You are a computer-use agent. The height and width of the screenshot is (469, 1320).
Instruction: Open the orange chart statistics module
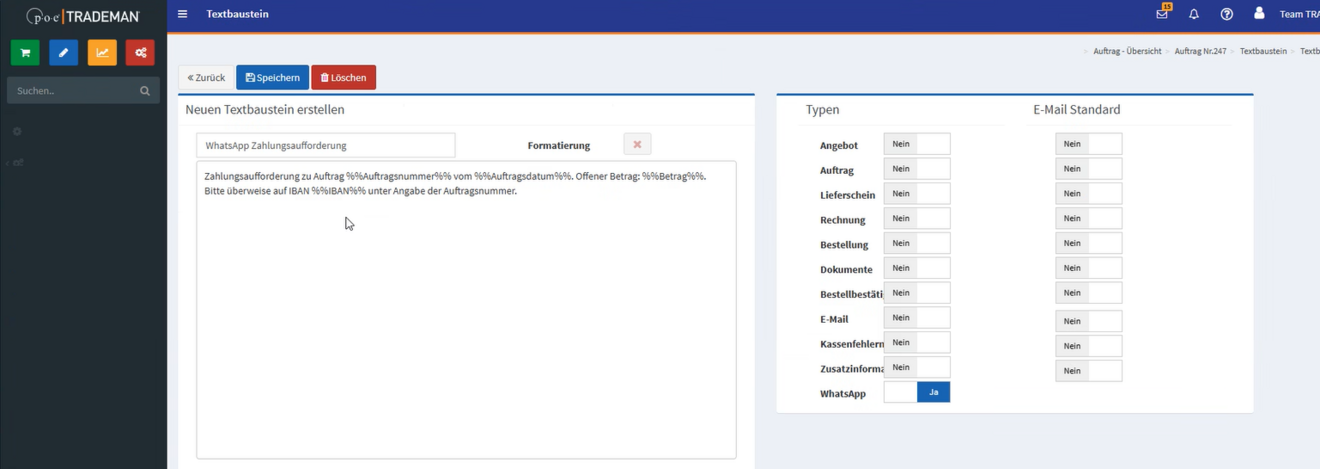(x=102, y=52)
